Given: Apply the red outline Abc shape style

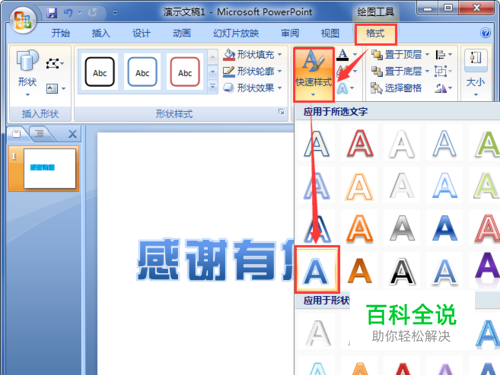Looking at the screenshot, I should click(x=185, y=72).
